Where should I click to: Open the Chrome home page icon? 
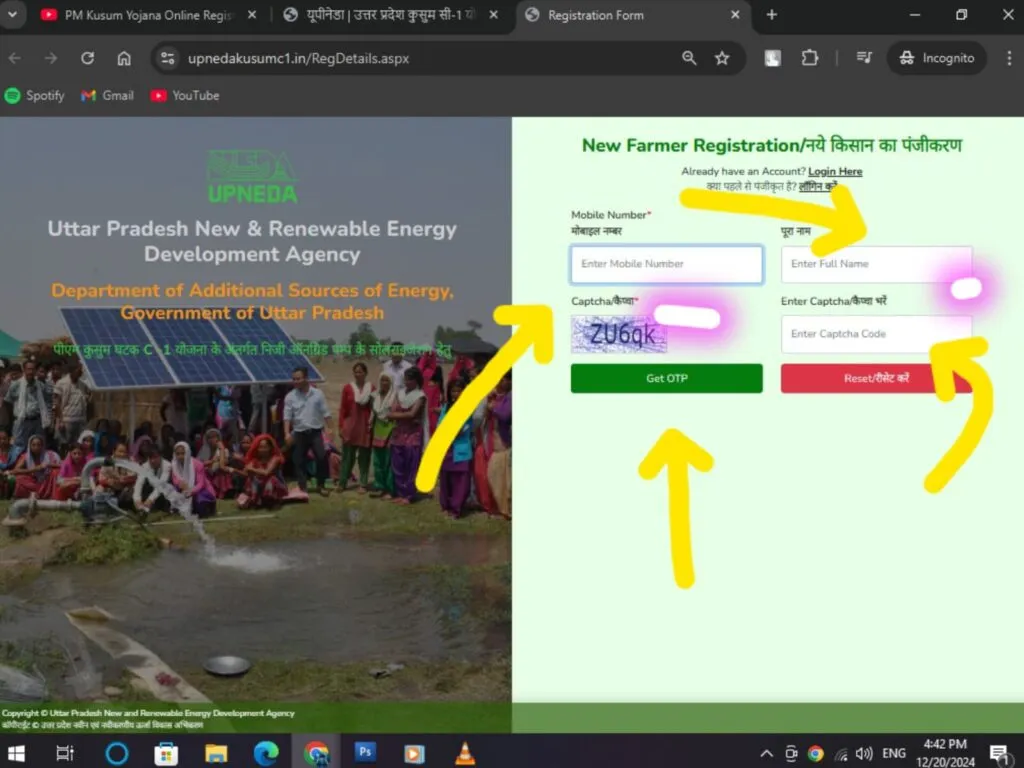tap(124, 58)
